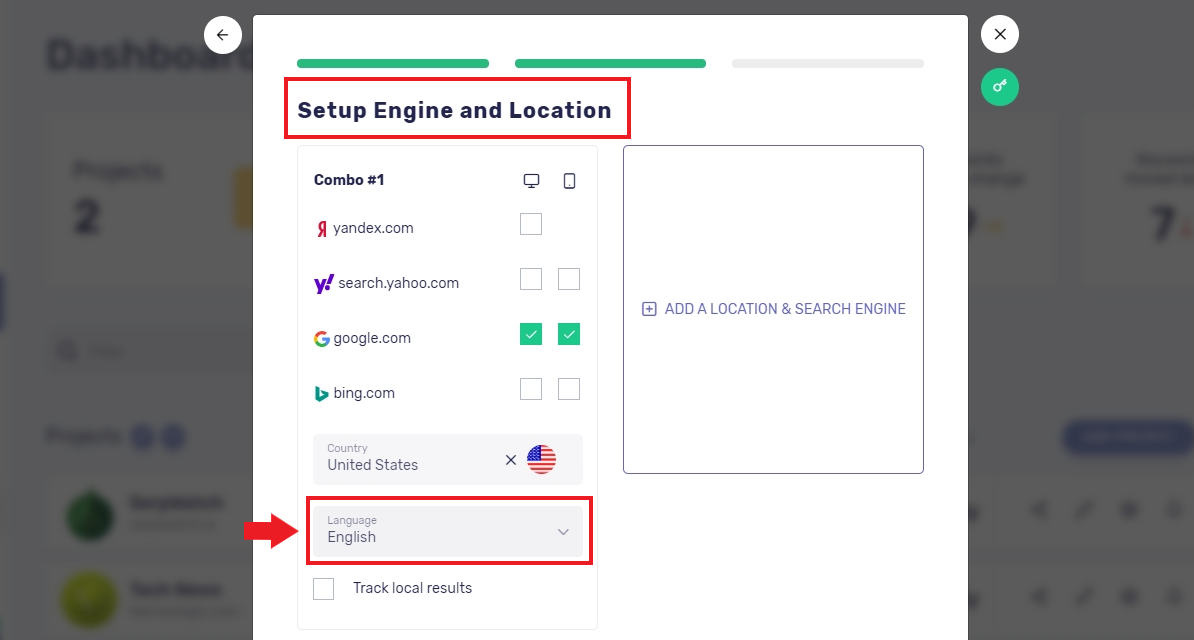Expand the Country selector field

coord(420,459)
